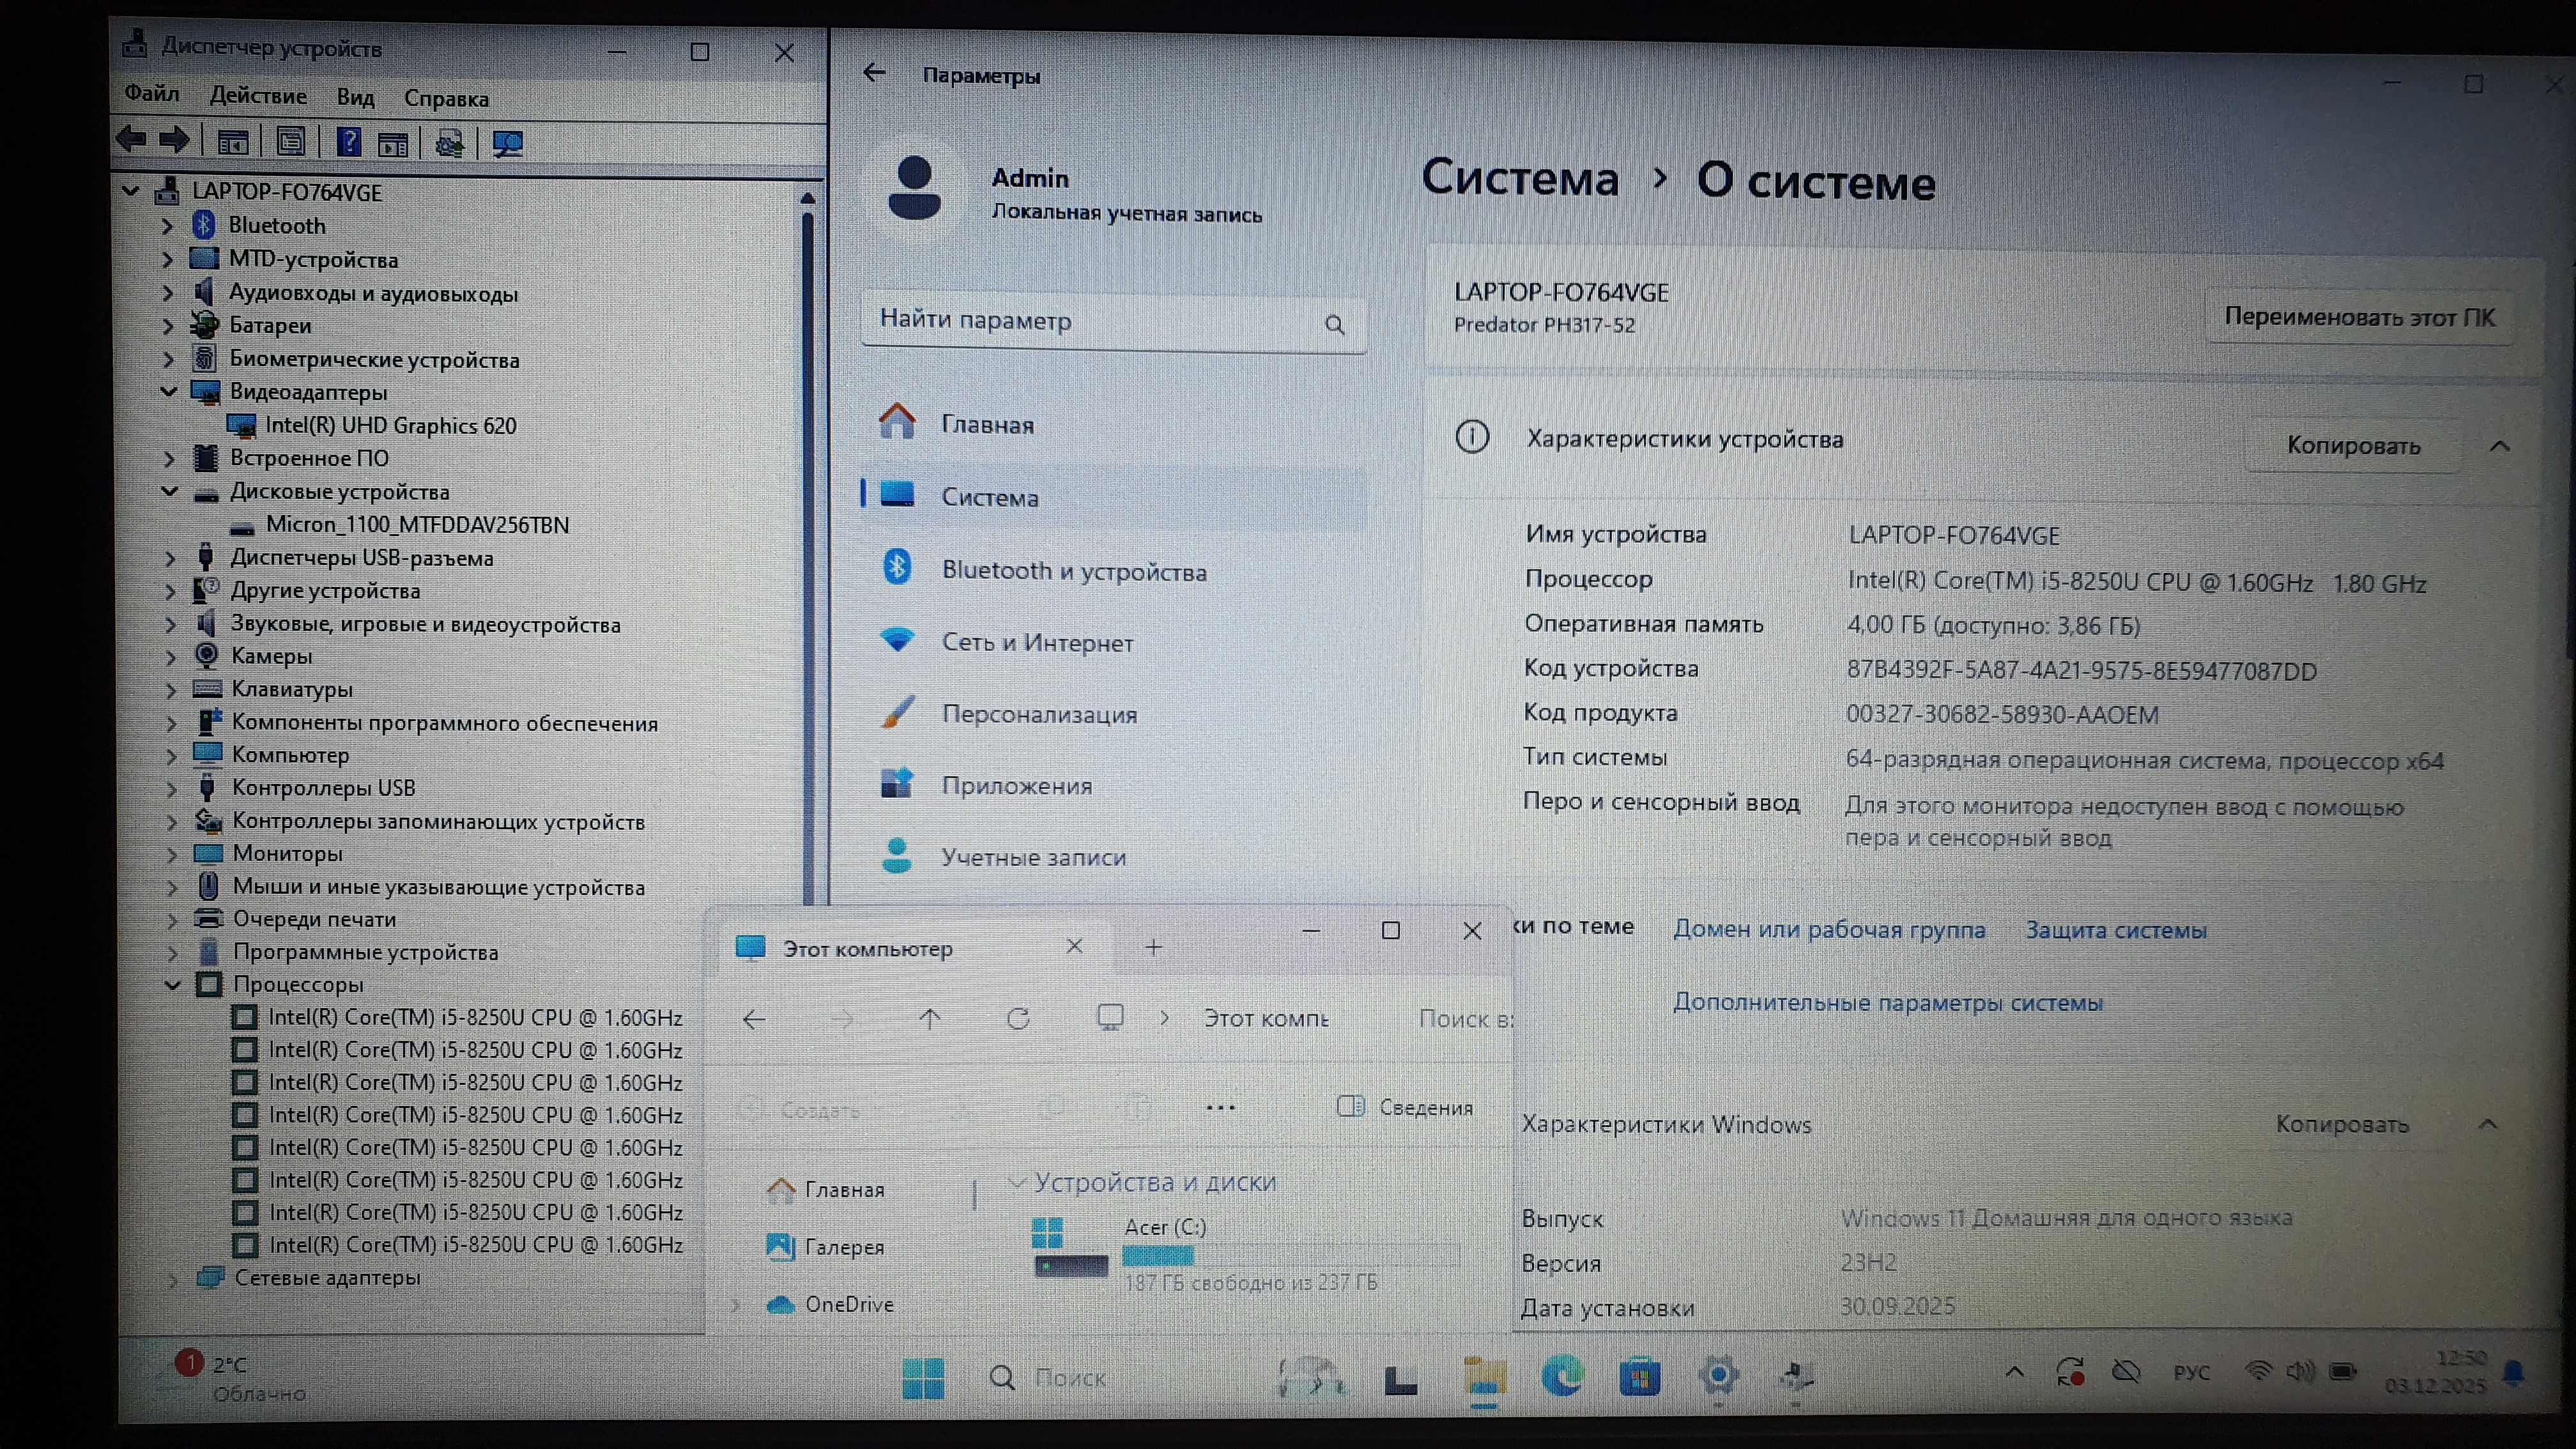Expand the Сетевые адаптеры category
This screenshot has width=2576, height=1449.
(x=173, y=1279)
